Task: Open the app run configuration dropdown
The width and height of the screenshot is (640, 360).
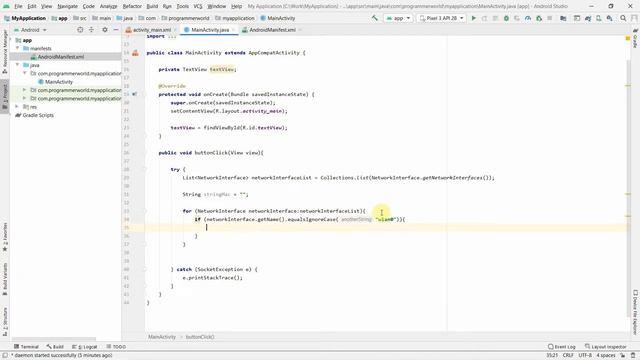Action: pyautogui.click(x=398, y=18)
